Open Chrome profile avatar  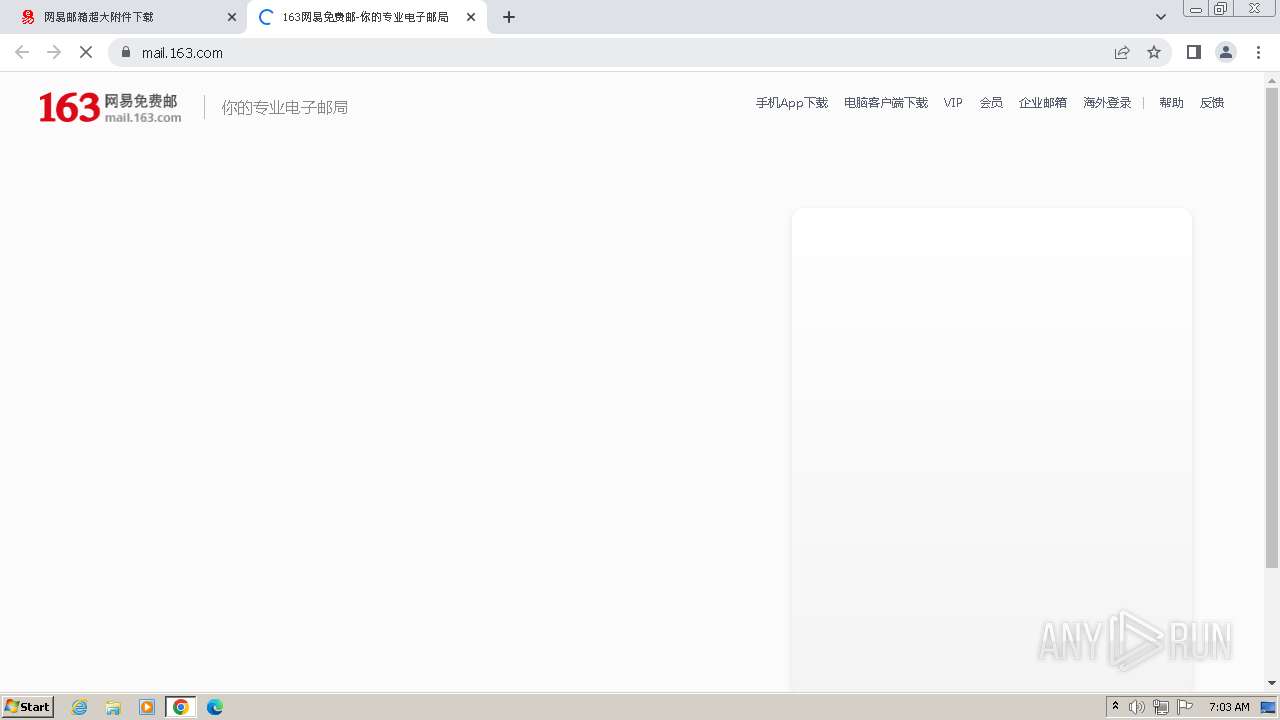pos(1226,52)
